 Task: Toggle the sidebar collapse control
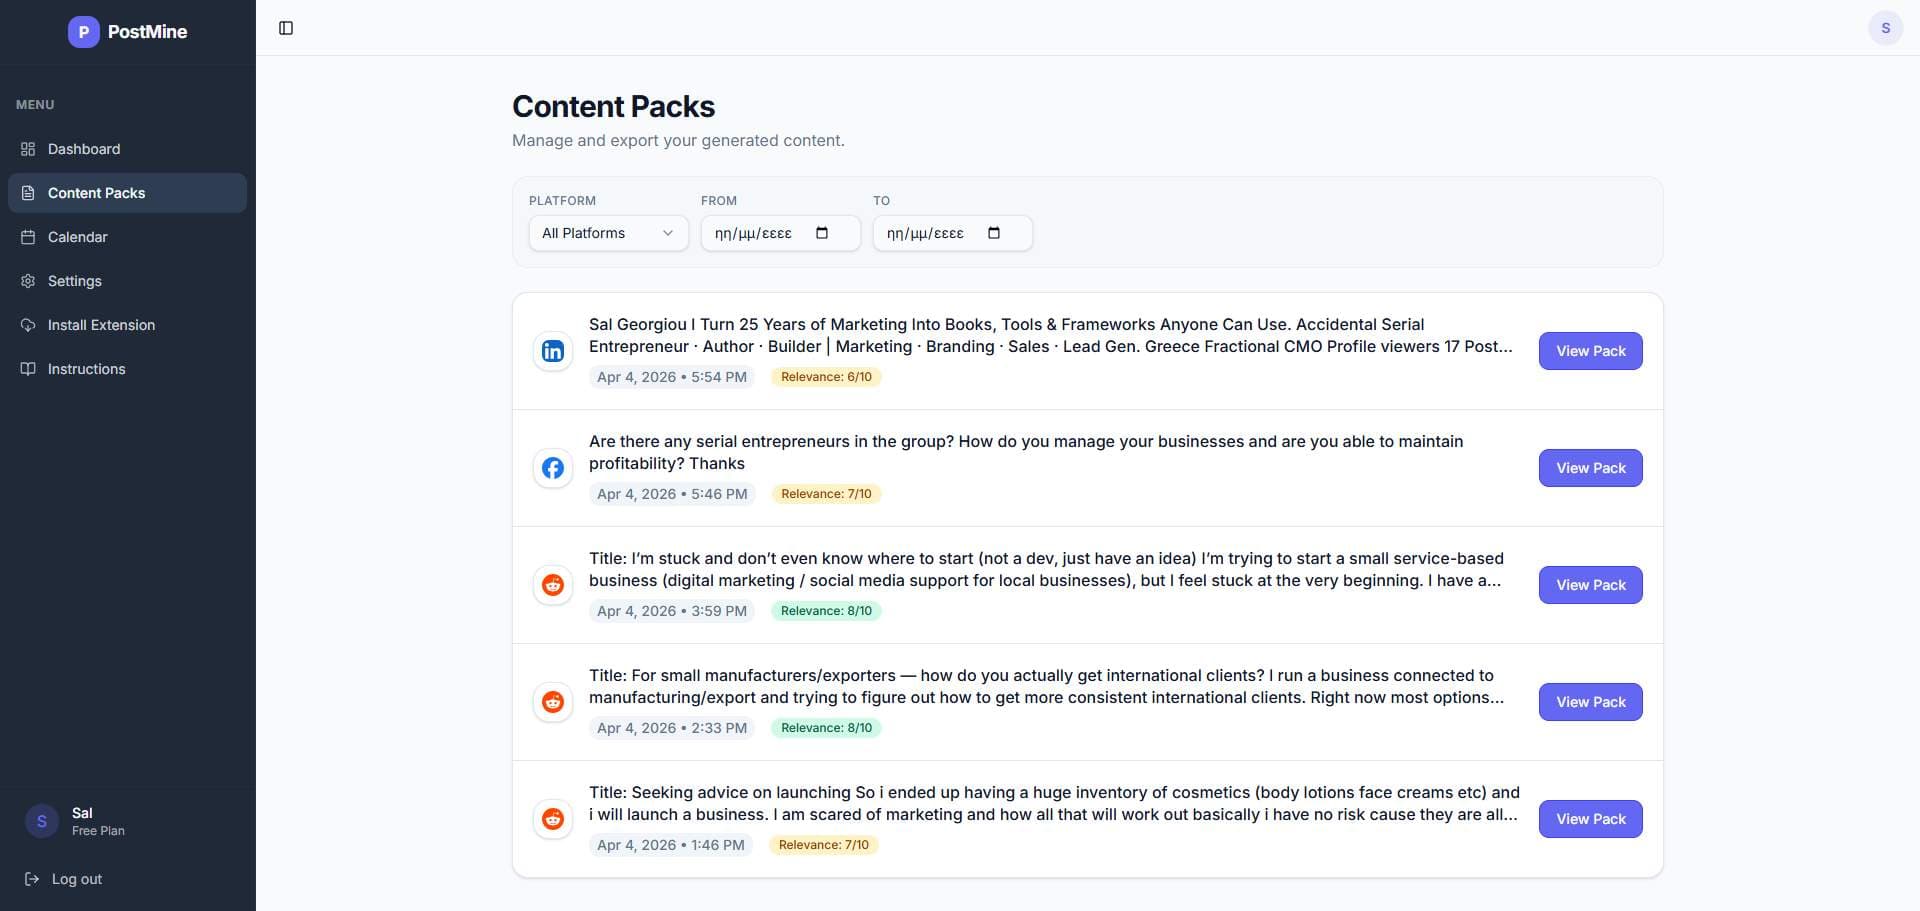click(287, 28)
